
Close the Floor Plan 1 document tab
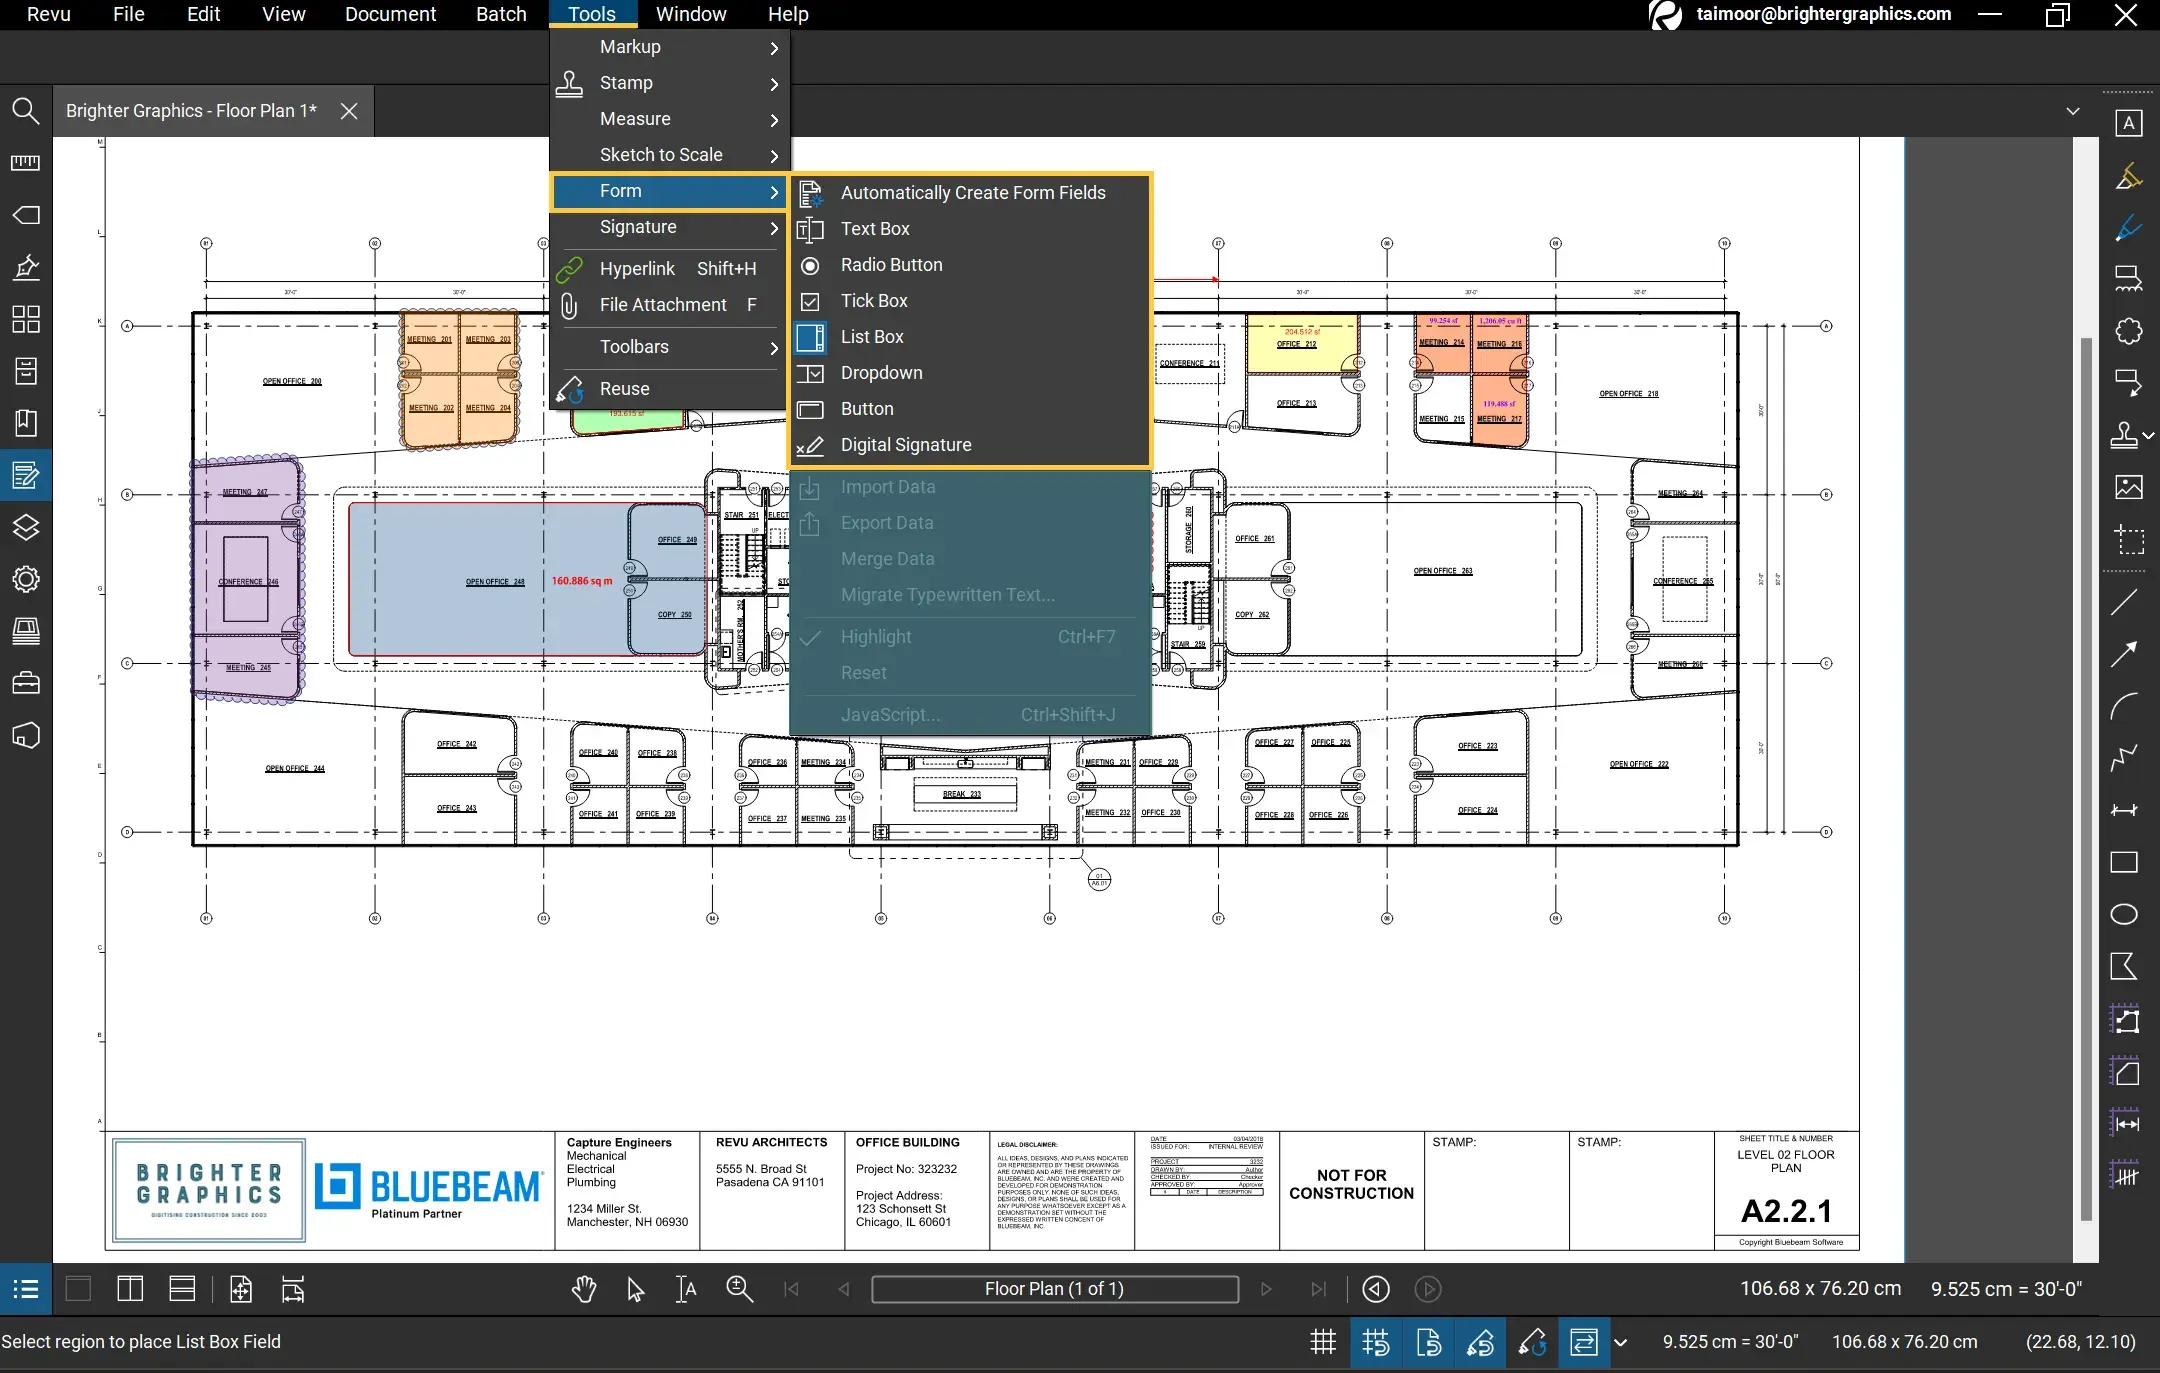[x=349, y=111]
